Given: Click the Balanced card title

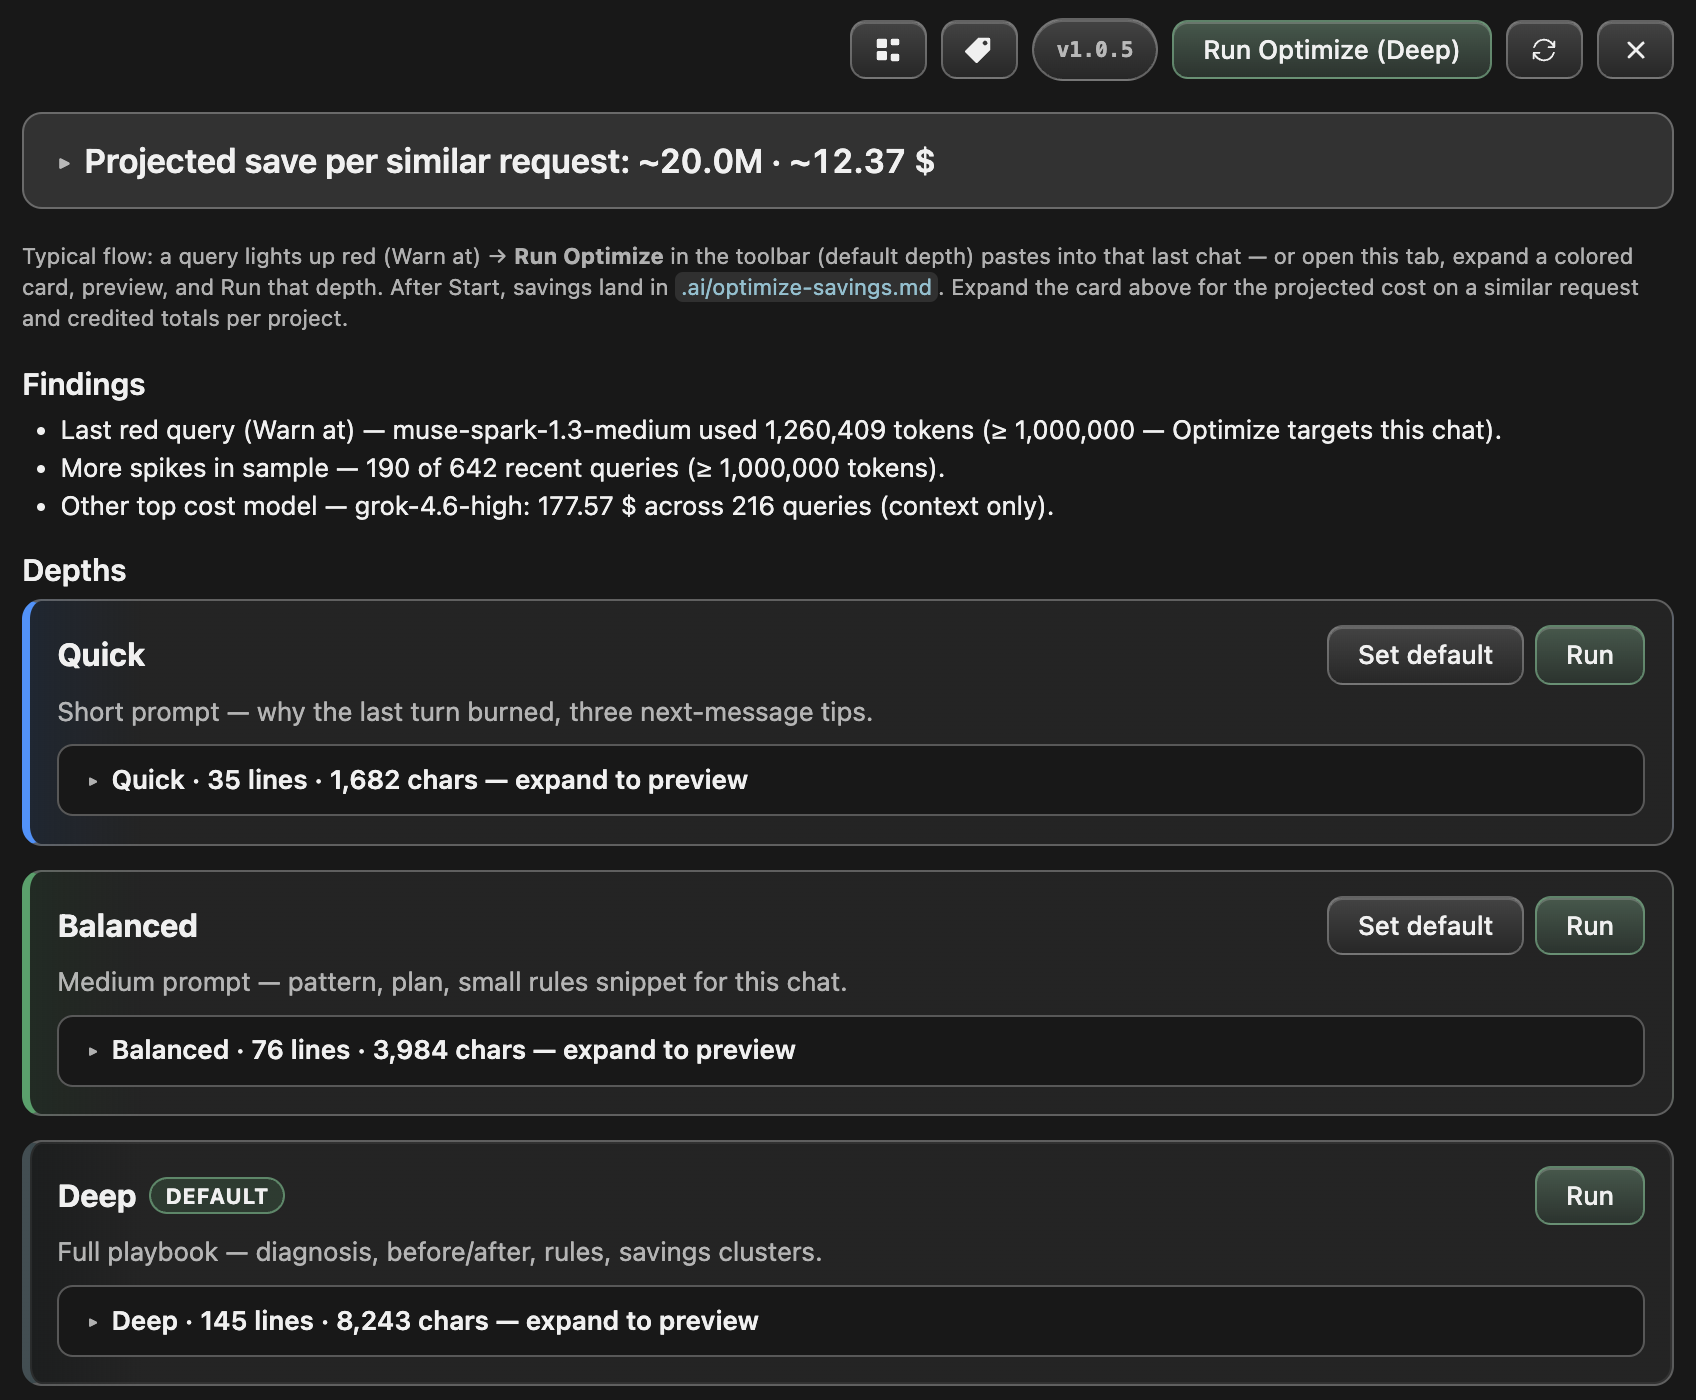Looking at the screenshot, I should coord(127,926).
